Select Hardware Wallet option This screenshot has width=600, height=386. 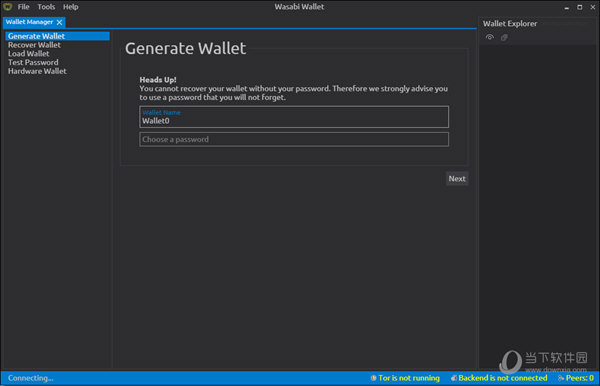[37, 71]
